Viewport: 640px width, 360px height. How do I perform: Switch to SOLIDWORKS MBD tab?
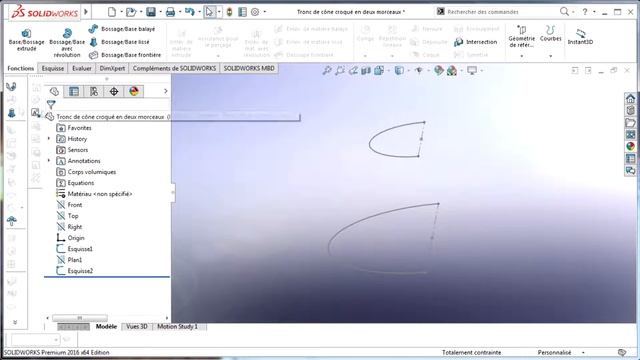point(249,68)
